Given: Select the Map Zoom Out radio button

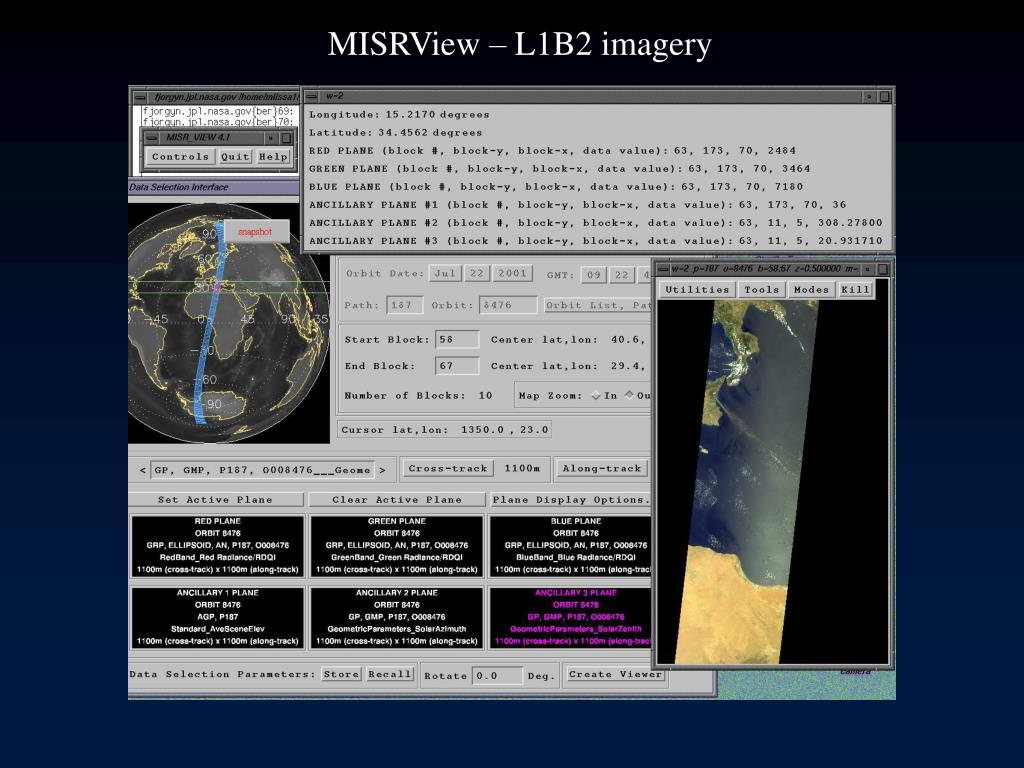Looking at the screenshot, I should [630, 394].
